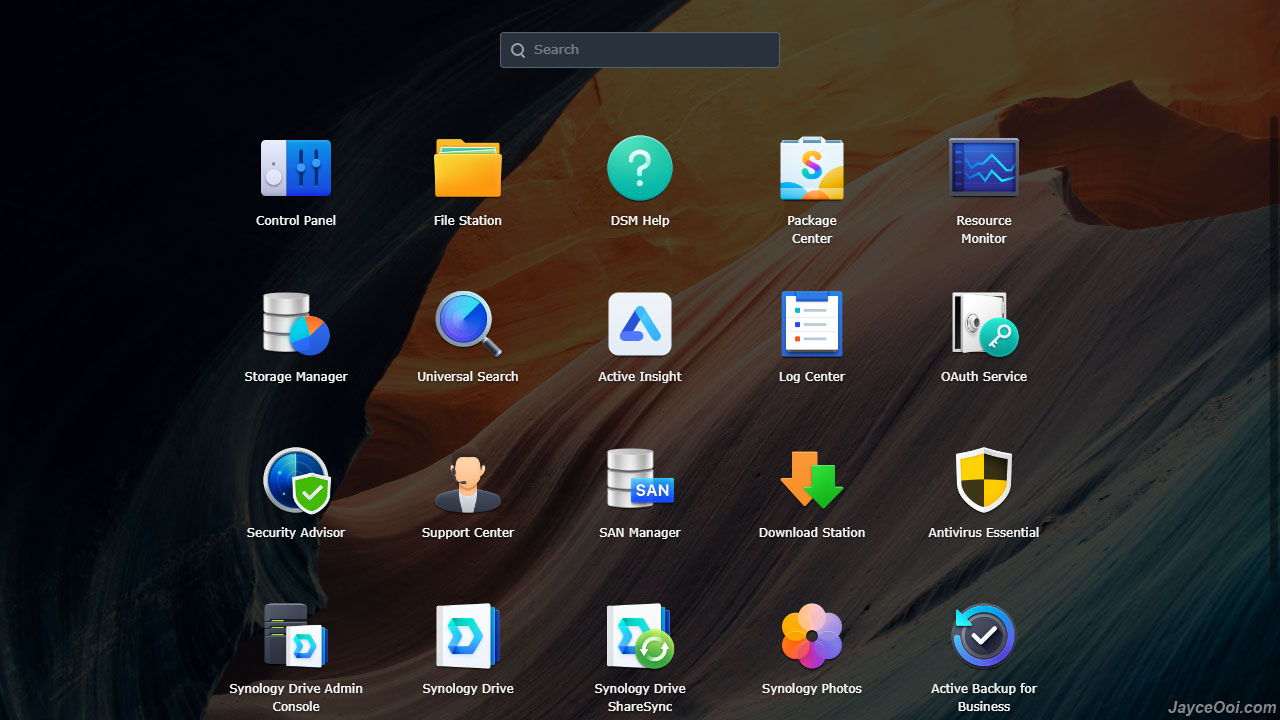Click the magnifier icon in search box
The image size is (1280, 720).
tap(518, 50)
